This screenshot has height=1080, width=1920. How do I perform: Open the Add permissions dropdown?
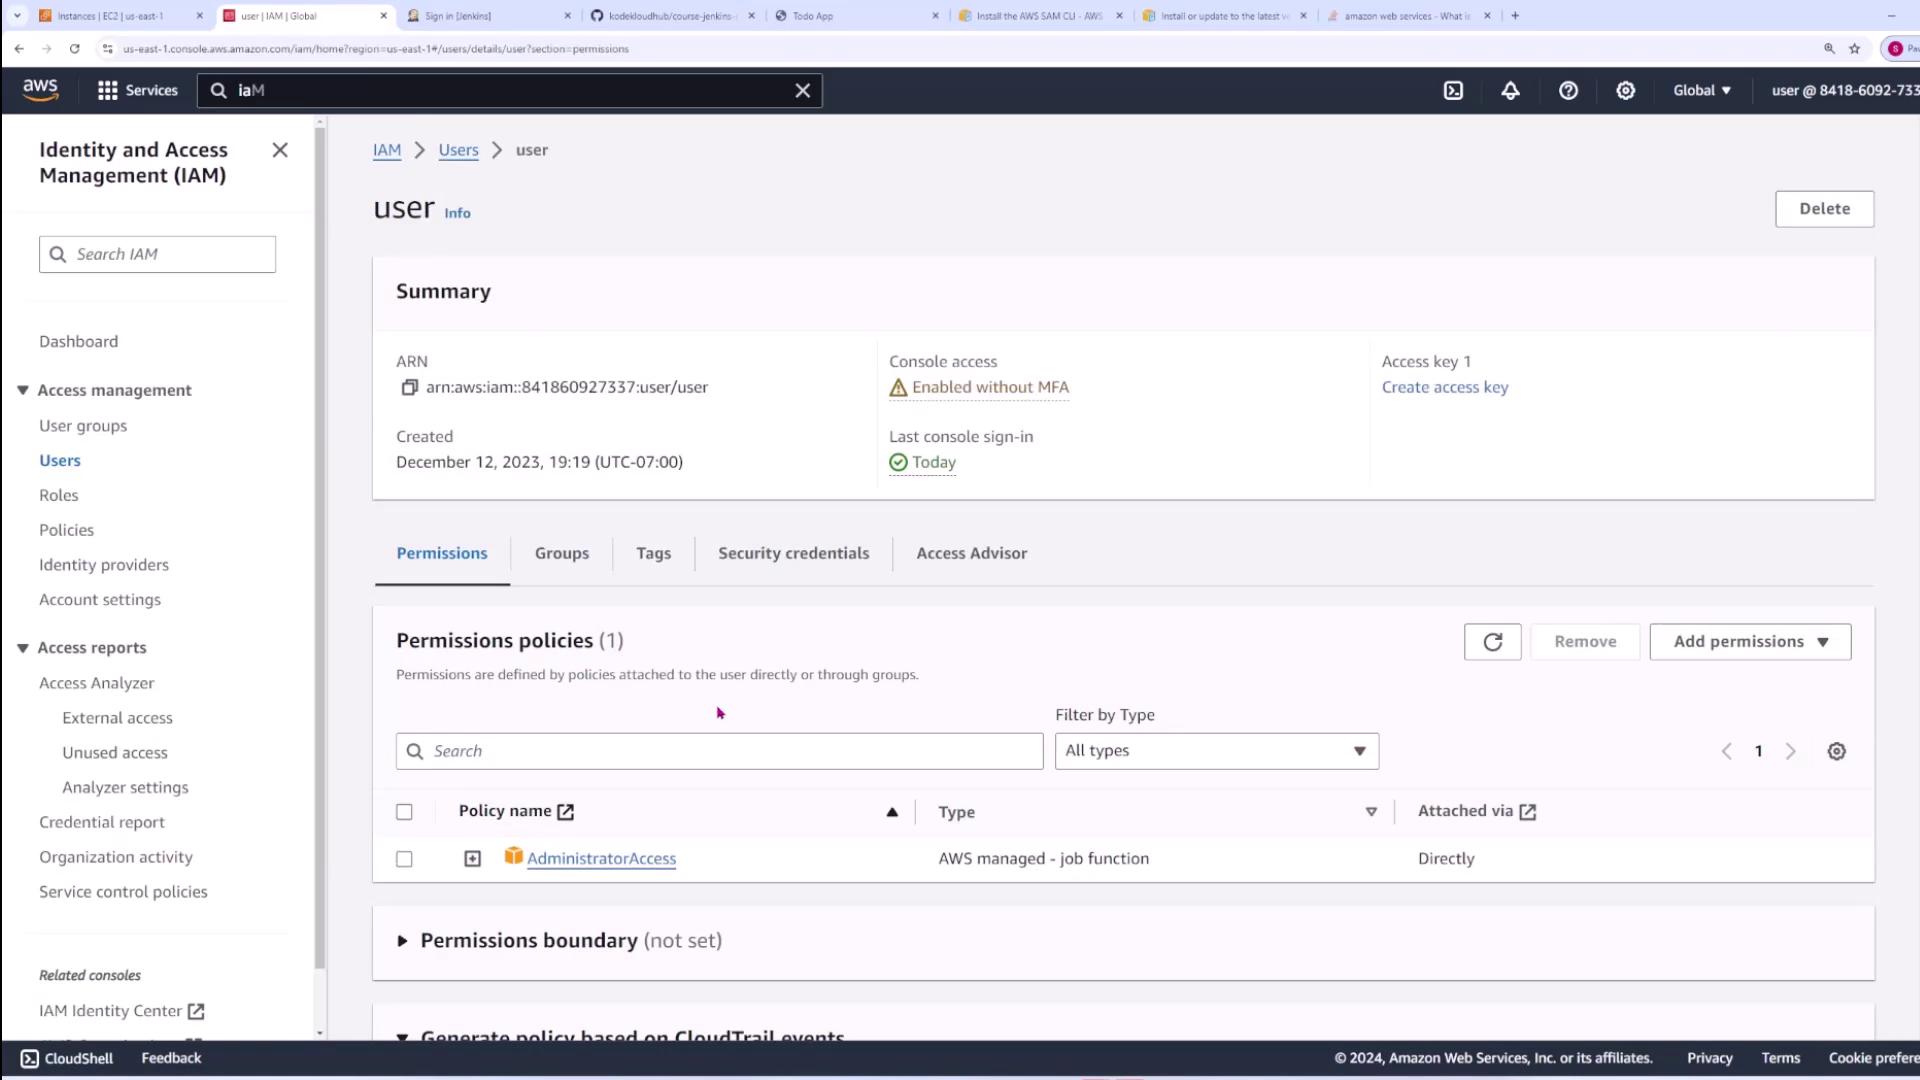1750,642
